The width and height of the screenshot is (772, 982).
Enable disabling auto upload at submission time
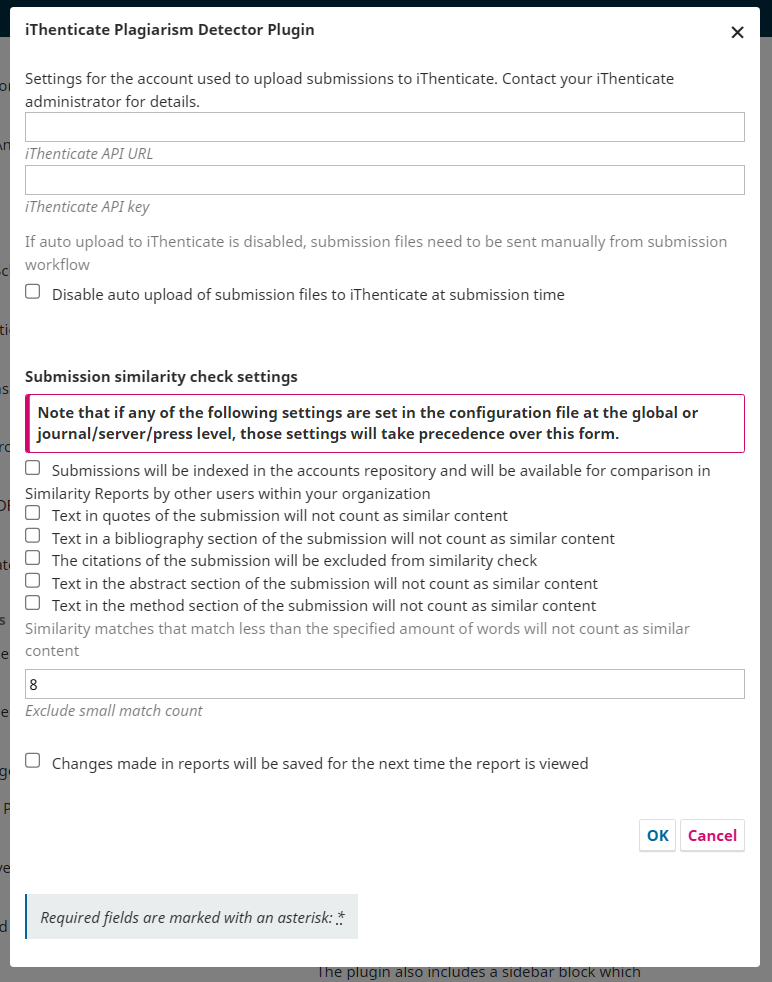tap(33, 292)
